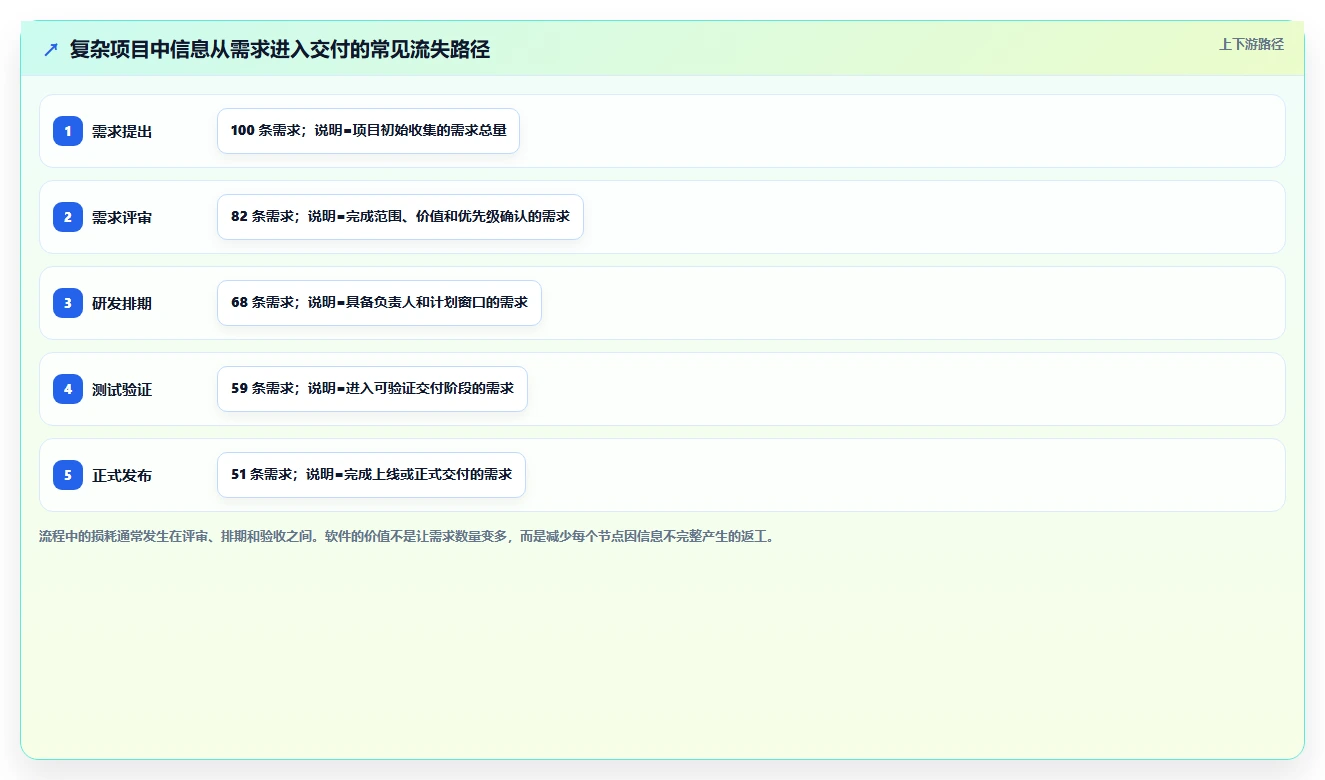Click the 测试验证 stage label

pyautogui.click(x=122, y=389)
